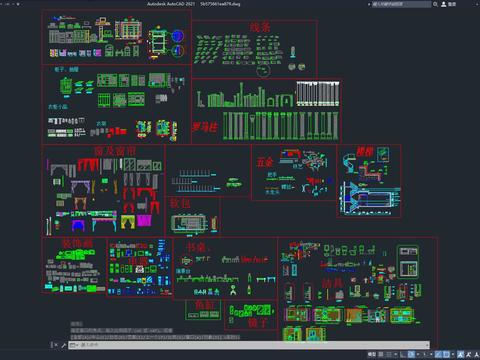Close the command line window
The height and width of the screenshot is (360, 480).
pyautogui.click(x=56, y=345)
